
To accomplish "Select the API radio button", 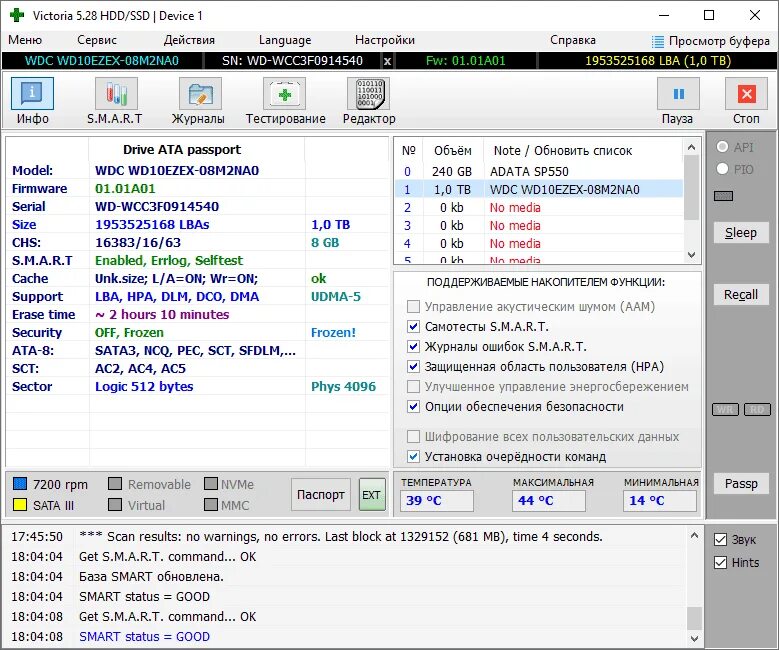I will pos(722,147).
